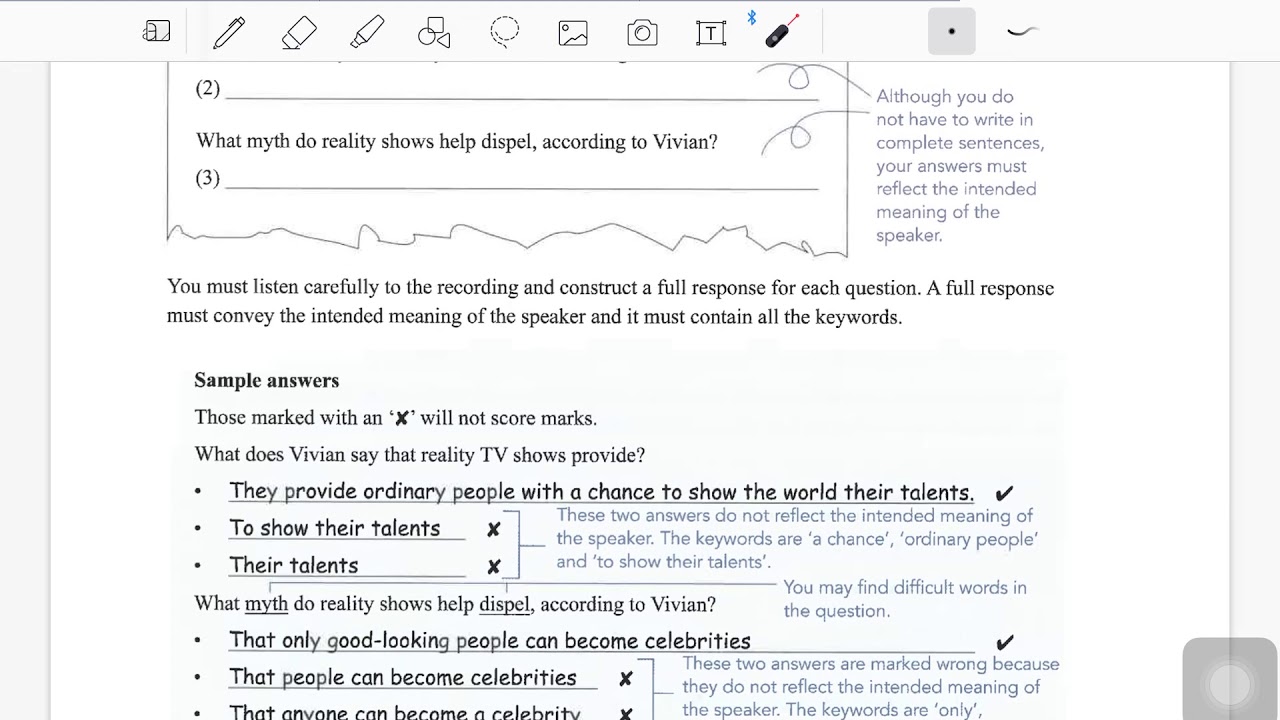Choose the Lasso selection tool
This screenshot has height=720, width=1280.
(x=504, y=32)
